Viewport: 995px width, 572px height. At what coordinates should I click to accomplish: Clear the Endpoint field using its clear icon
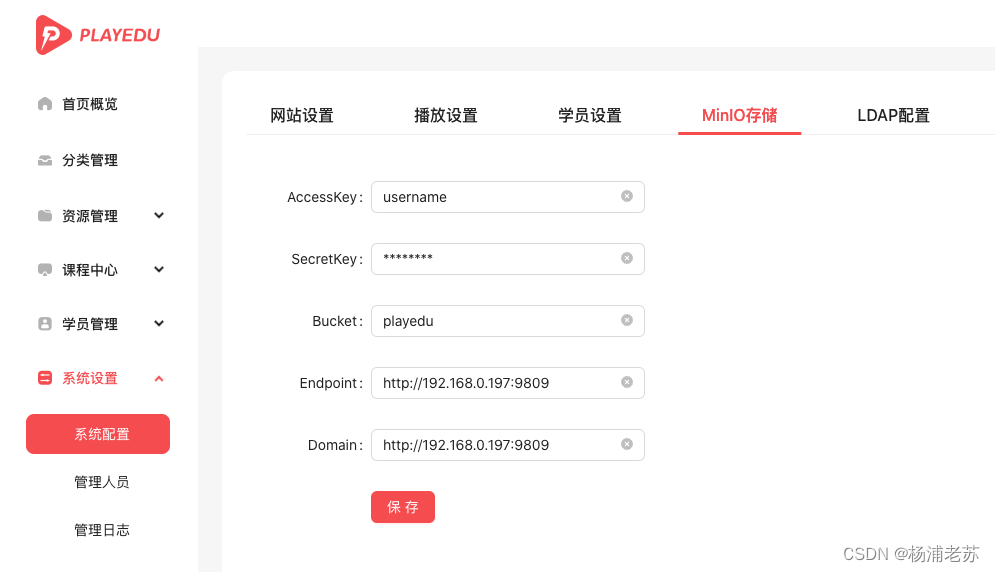click(x=627, y=383)
